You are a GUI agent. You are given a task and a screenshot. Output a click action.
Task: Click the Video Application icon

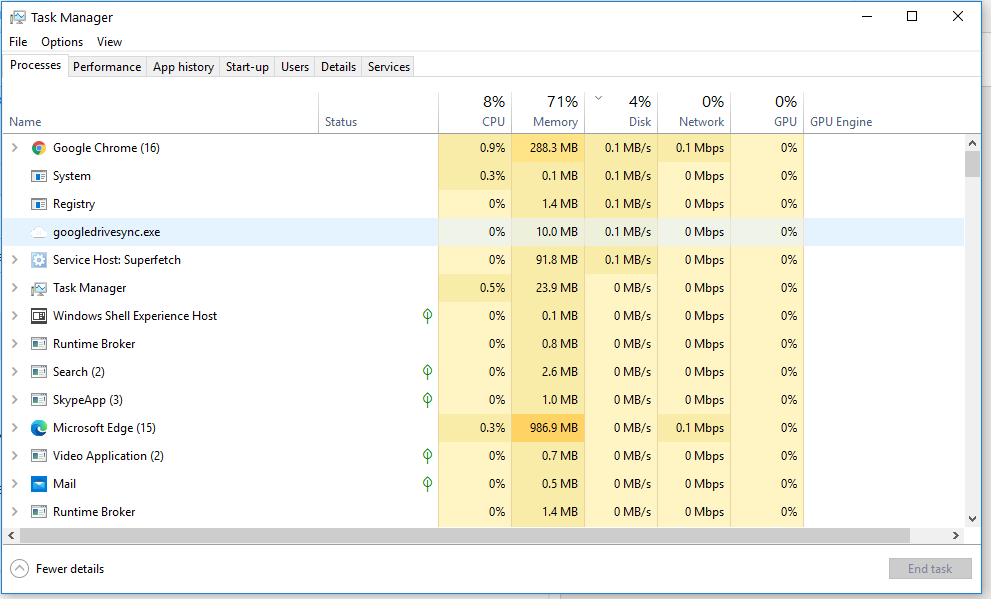point(38,455)
